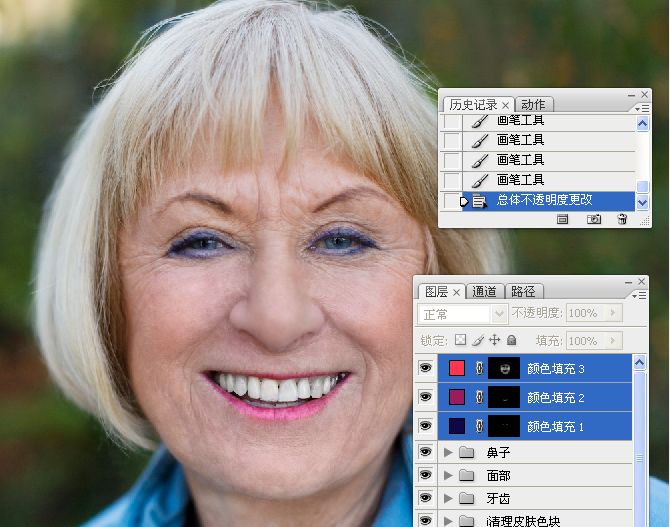Click the camera snapshot icon in History panel

point(594,219)
